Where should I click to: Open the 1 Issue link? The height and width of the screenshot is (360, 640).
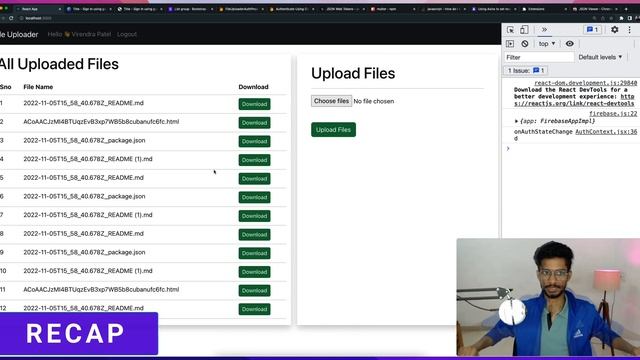click(x=526, y=71)
